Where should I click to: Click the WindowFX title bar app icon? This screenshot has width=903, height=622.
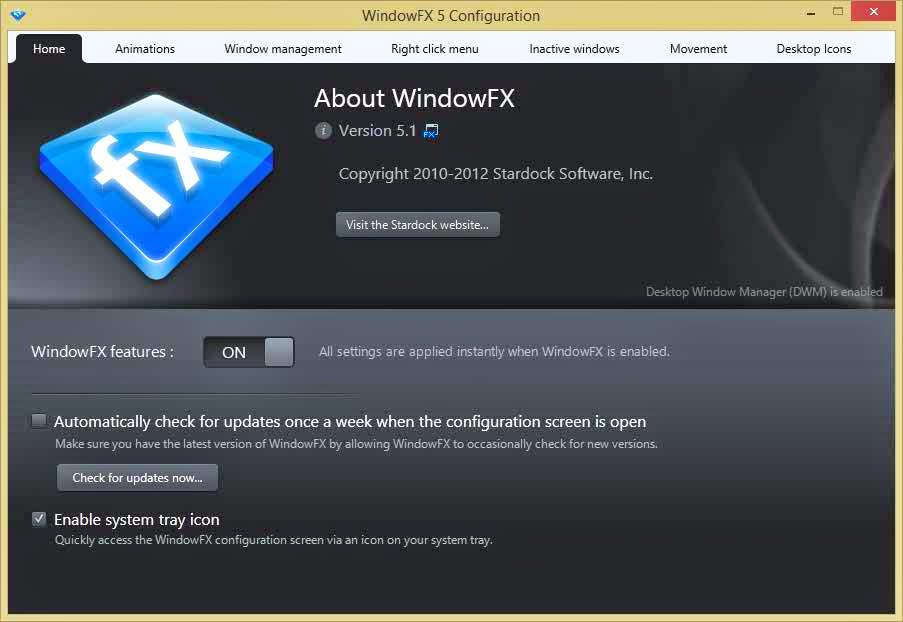click(18, 16)
